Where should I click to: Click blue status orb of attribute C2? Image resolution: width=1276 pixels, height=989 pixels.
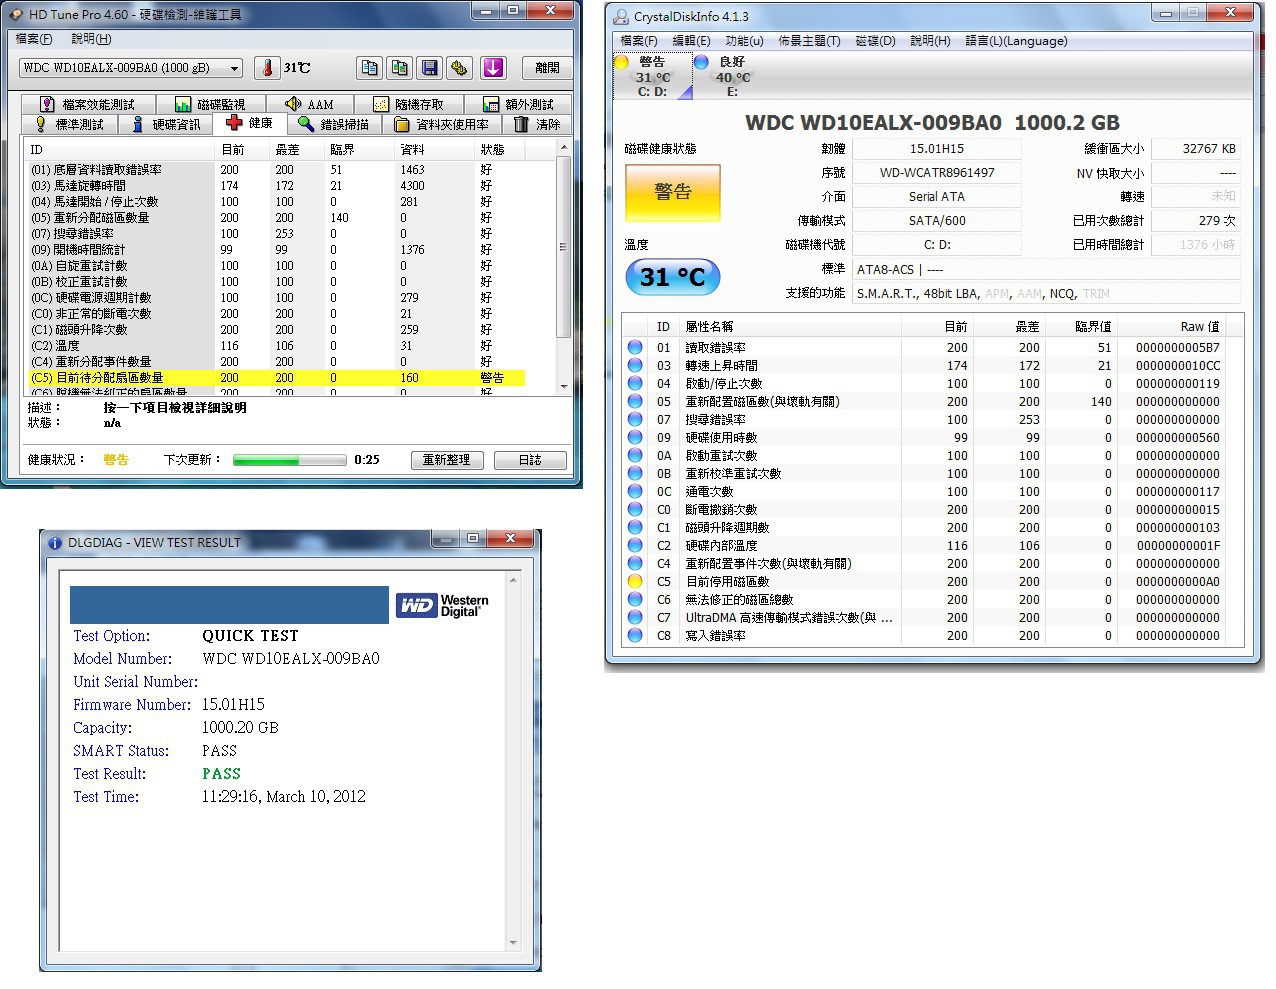point(635,545)
